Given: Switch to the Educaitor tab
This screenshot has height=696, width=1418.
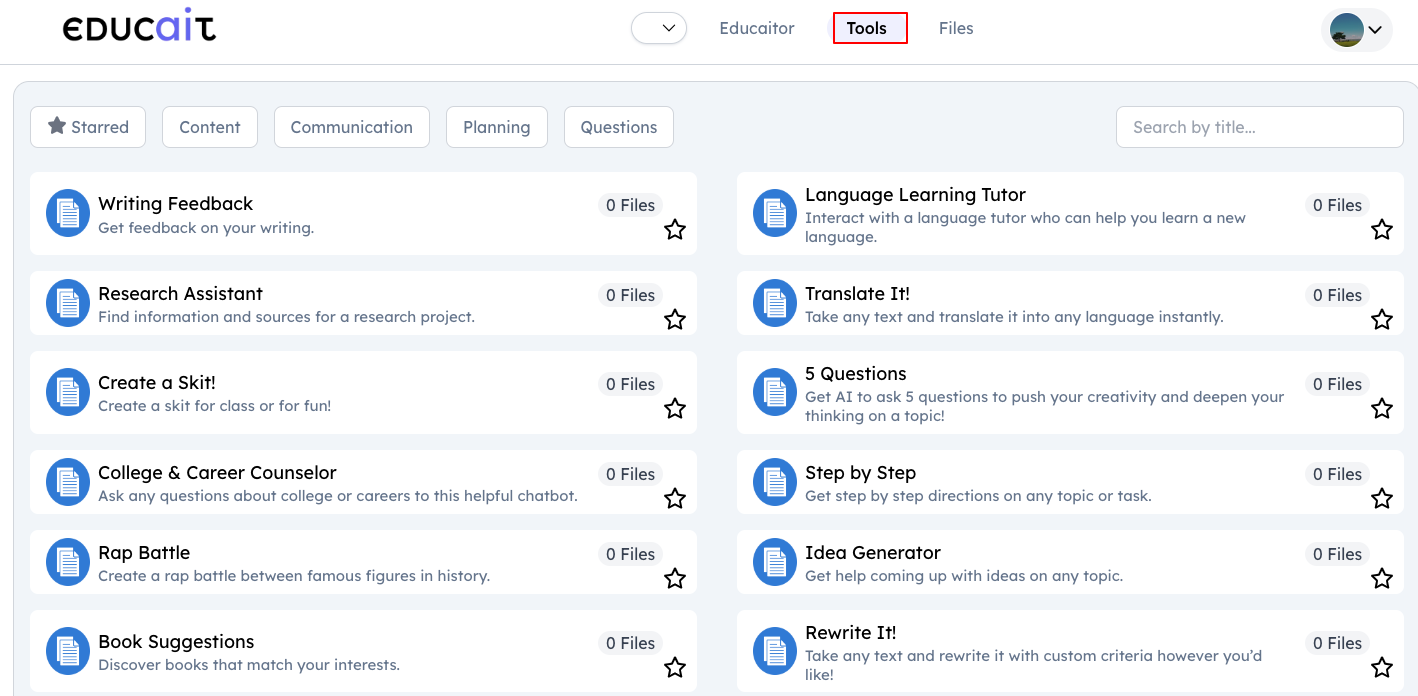Looking at the screenshot, I should tap(756, 28).
